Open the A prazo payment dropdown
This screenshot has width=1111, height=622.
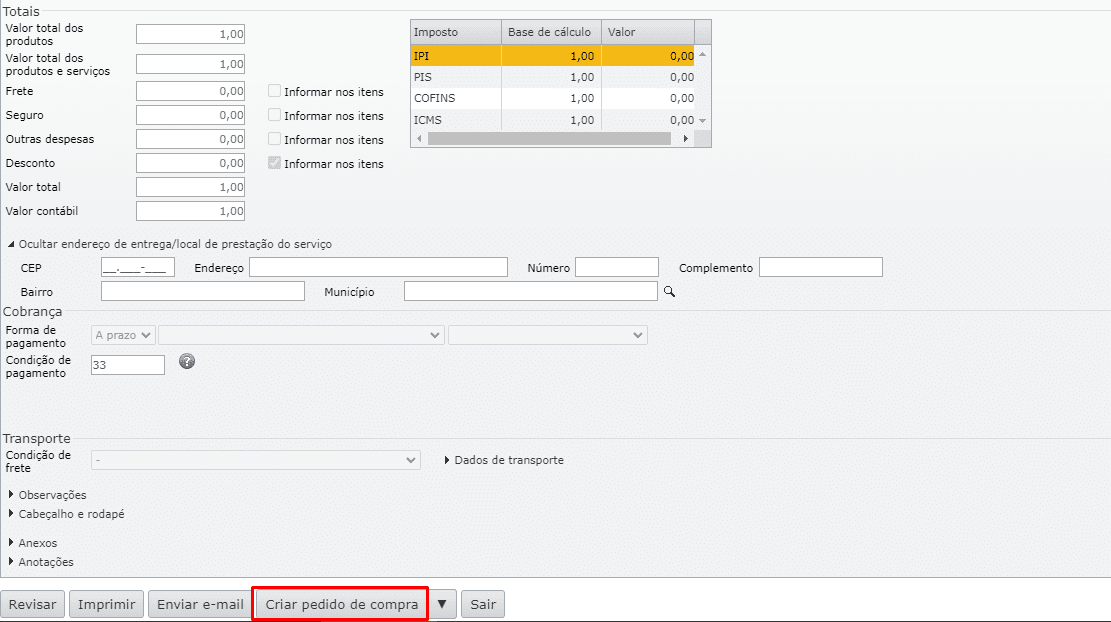(123, 335)
